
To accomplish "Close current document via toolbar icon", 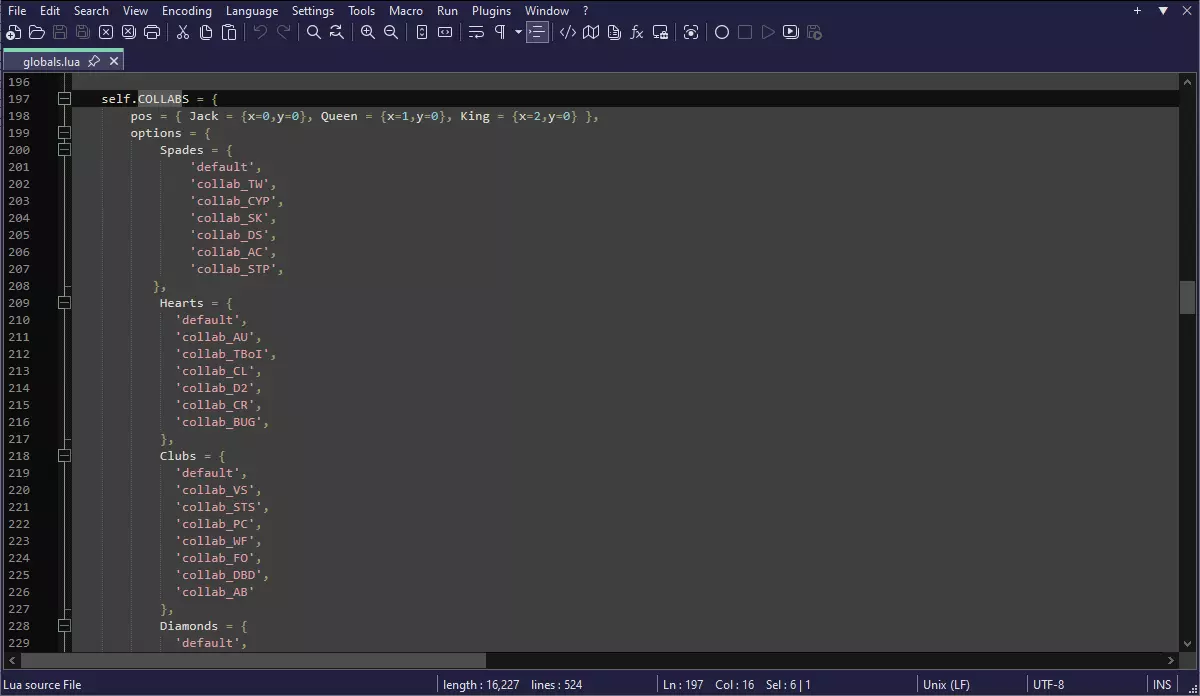I will [106, 32].
